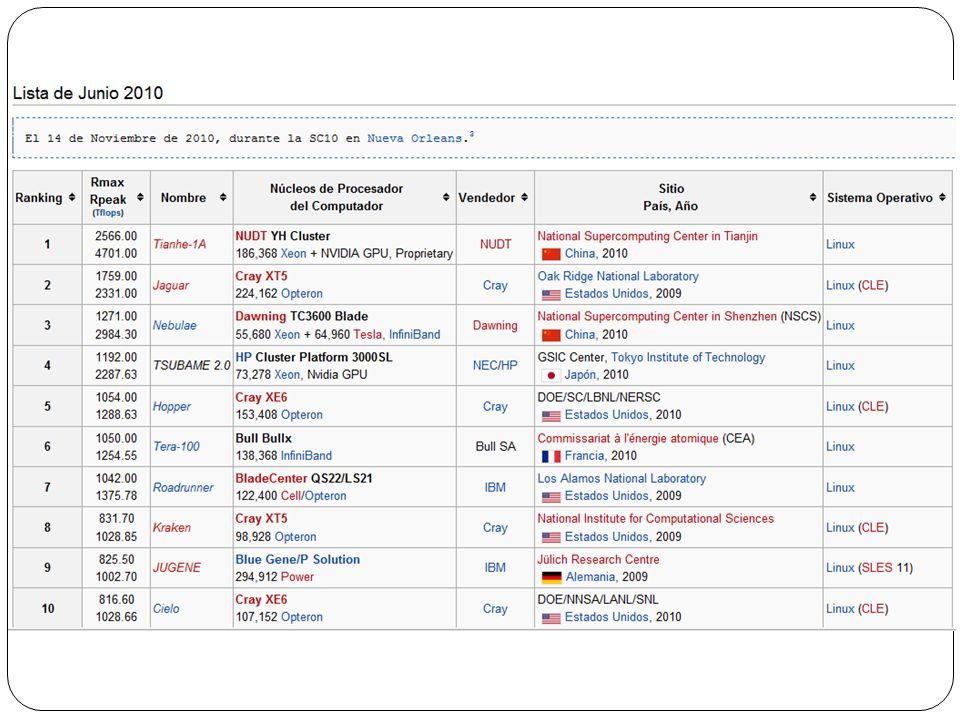The height and width of the screenshot is (720, 960).
Task: Open the Cielo name link
Action: 166,609
